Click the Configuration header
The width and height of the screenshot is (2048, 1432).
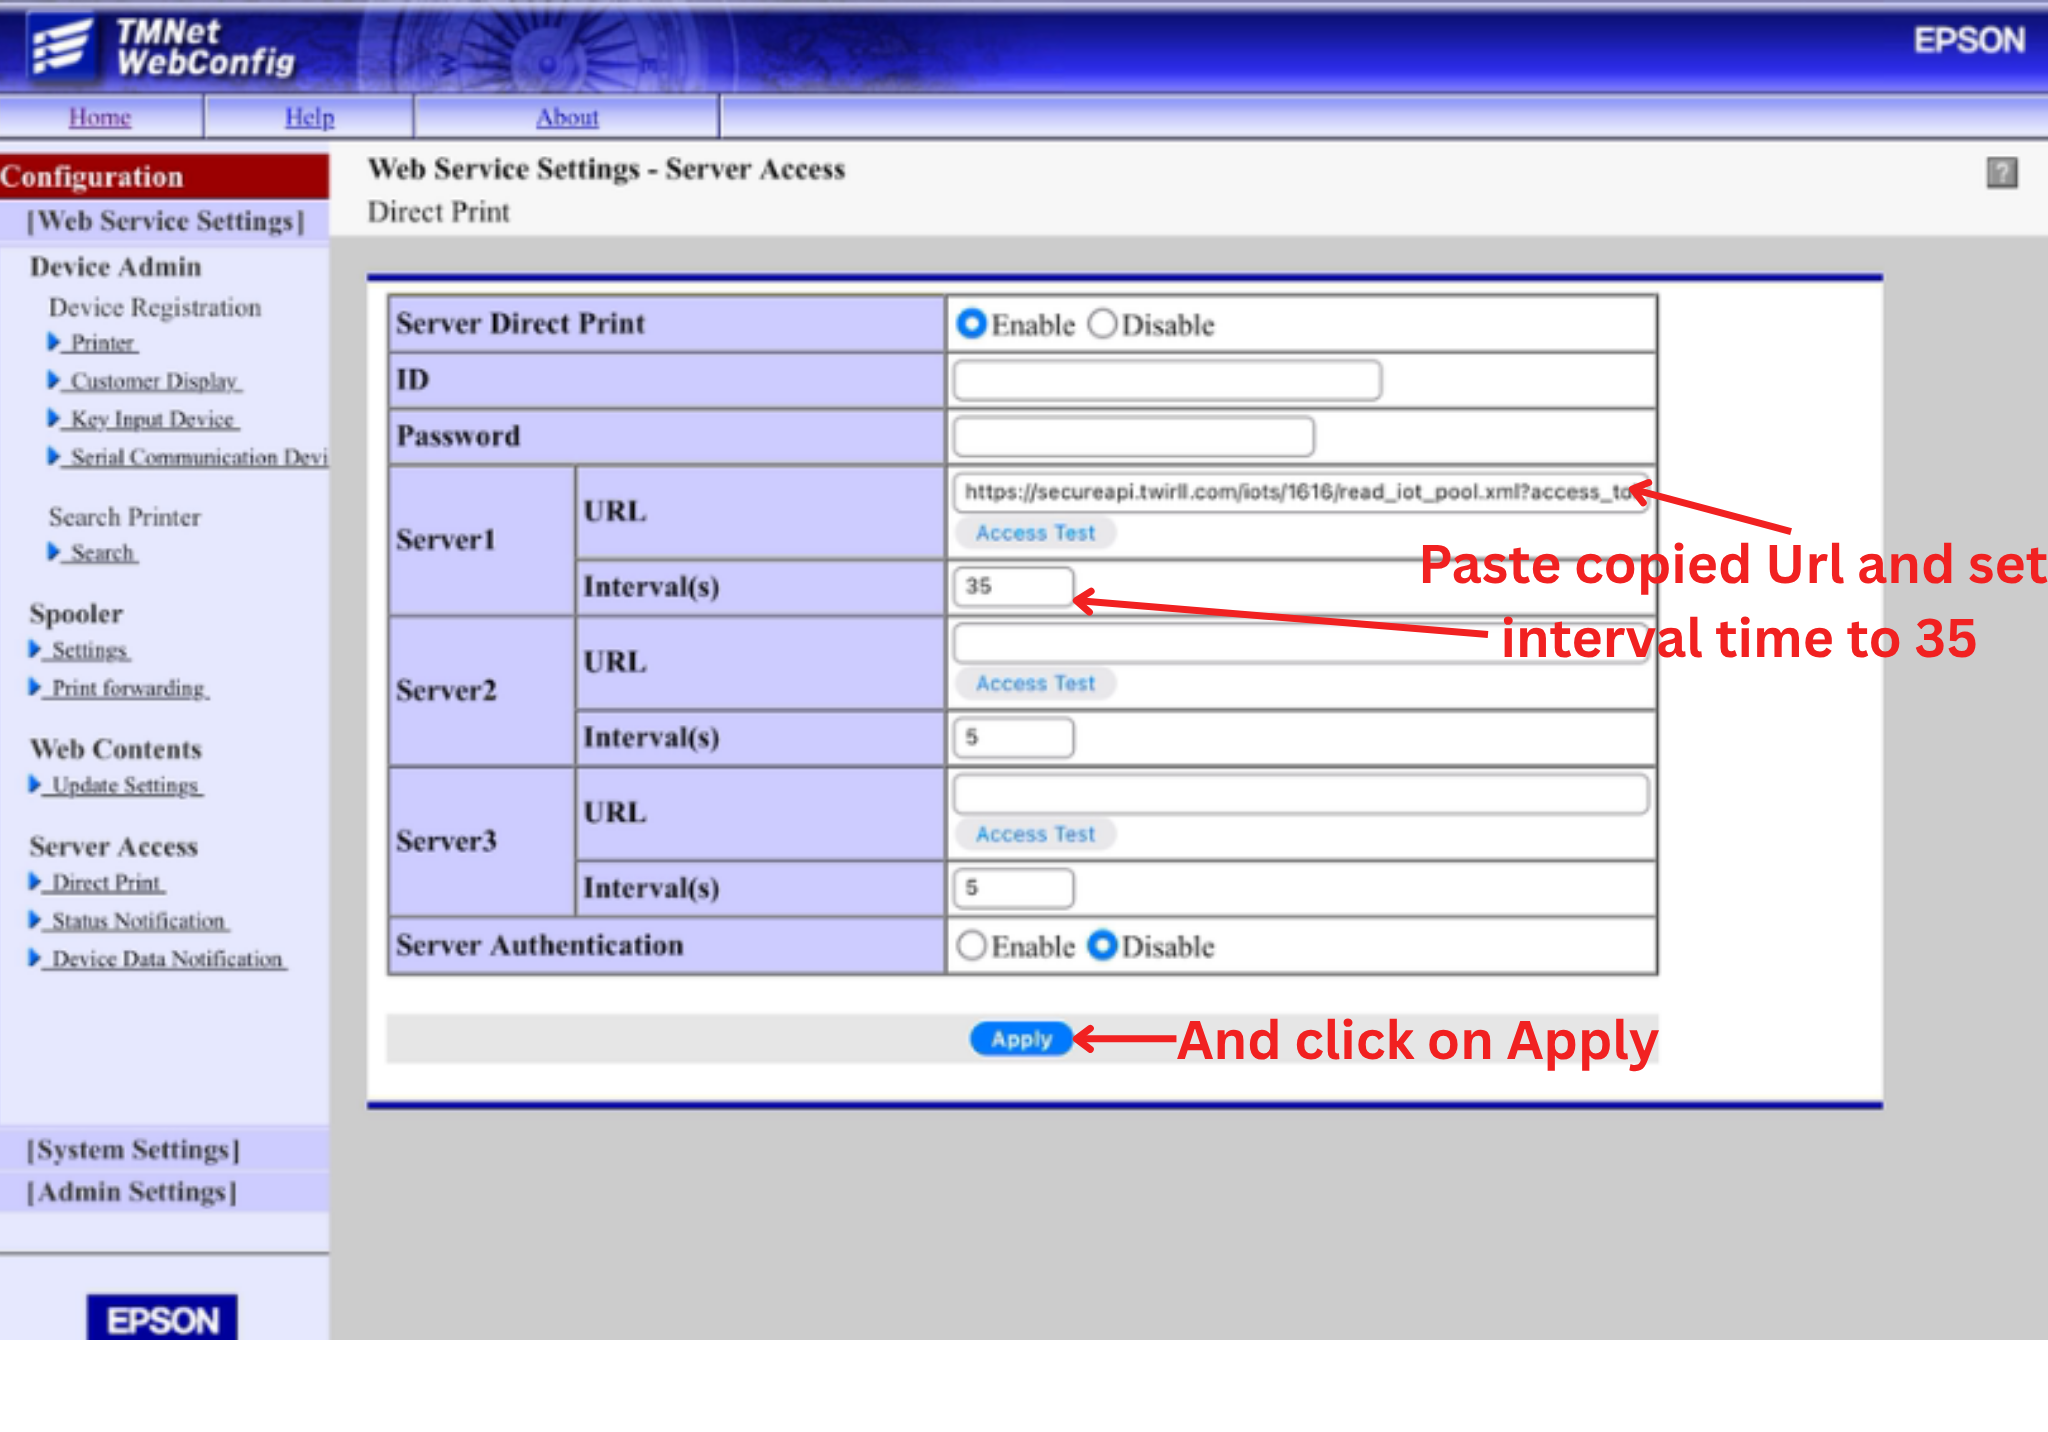point(164,177)
